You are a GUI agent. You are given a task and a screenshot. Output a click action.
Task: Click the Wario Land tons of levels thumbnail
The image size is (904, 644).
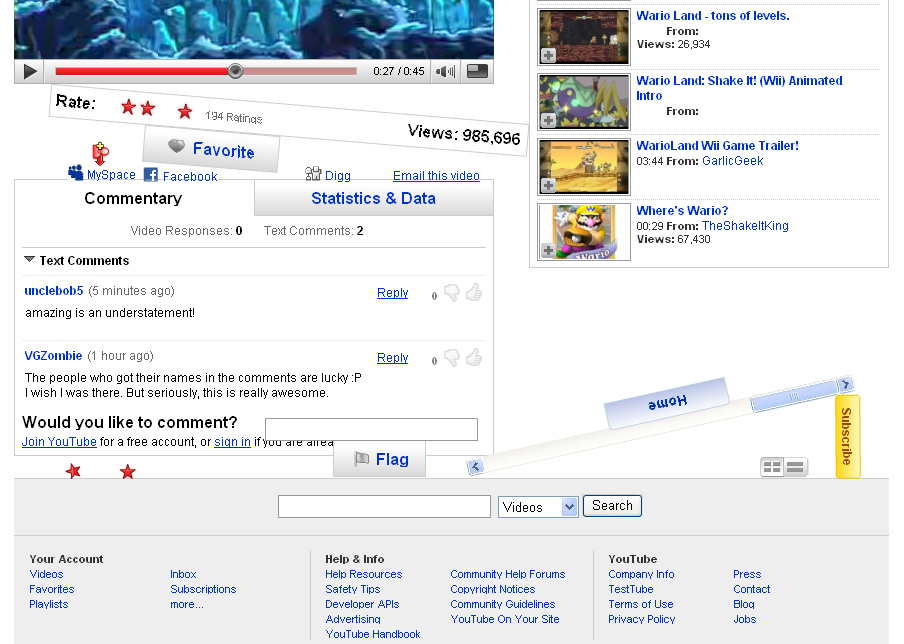coord(583,37)
